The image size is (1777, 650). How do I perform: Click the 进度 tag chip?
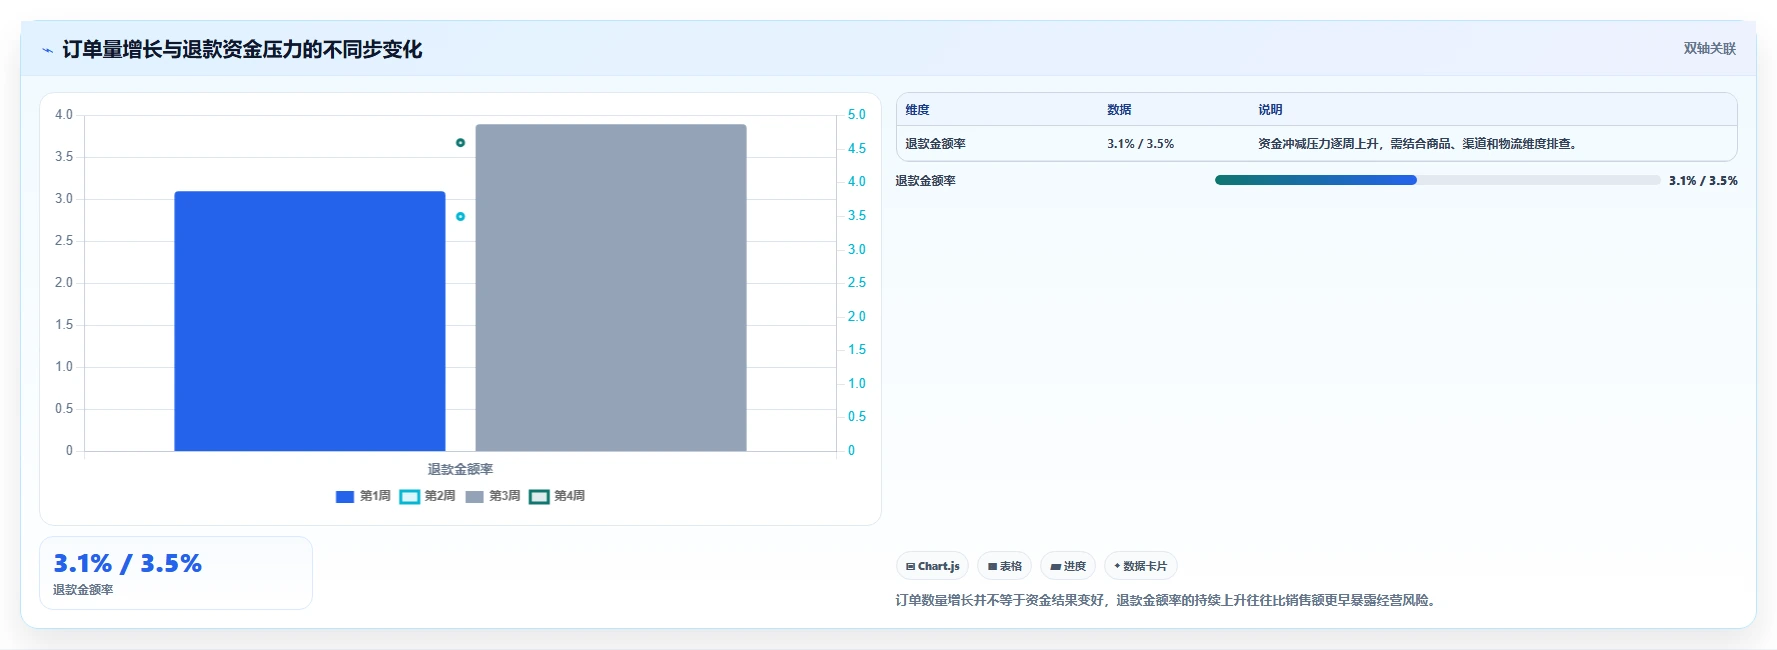(x=1068, y=566)
